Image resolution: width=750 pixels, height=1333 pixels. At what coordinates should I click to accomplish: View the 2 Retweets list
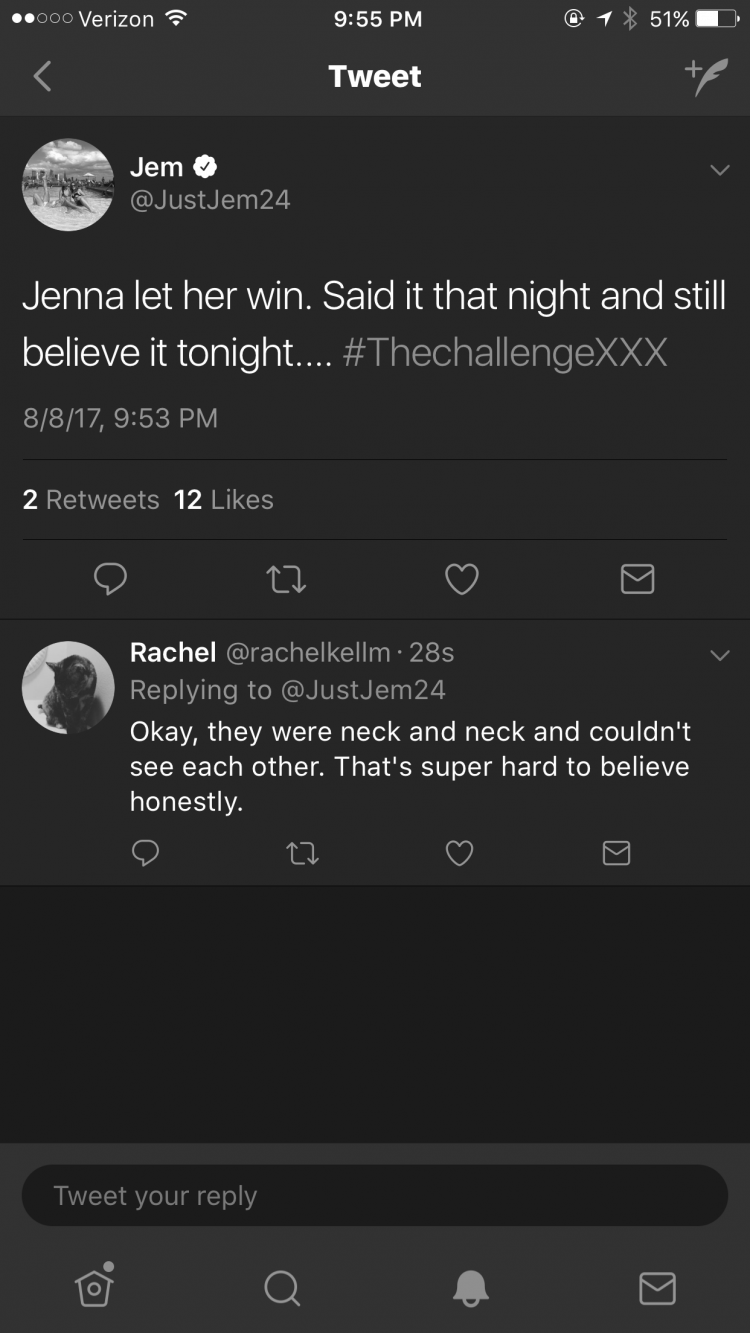[91, 500]
